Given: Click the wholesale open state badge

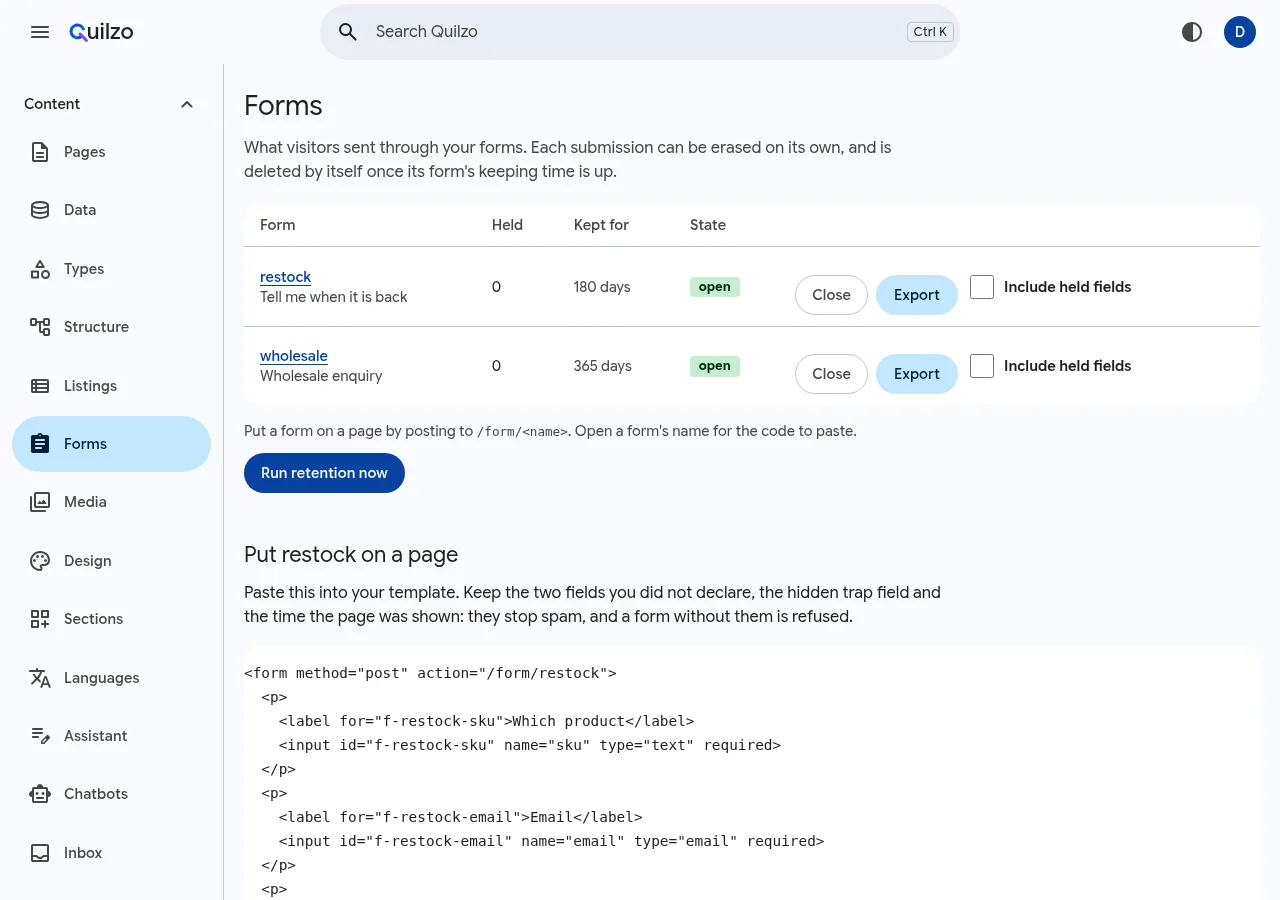Looking at the screenshot, I should (714, 366).
